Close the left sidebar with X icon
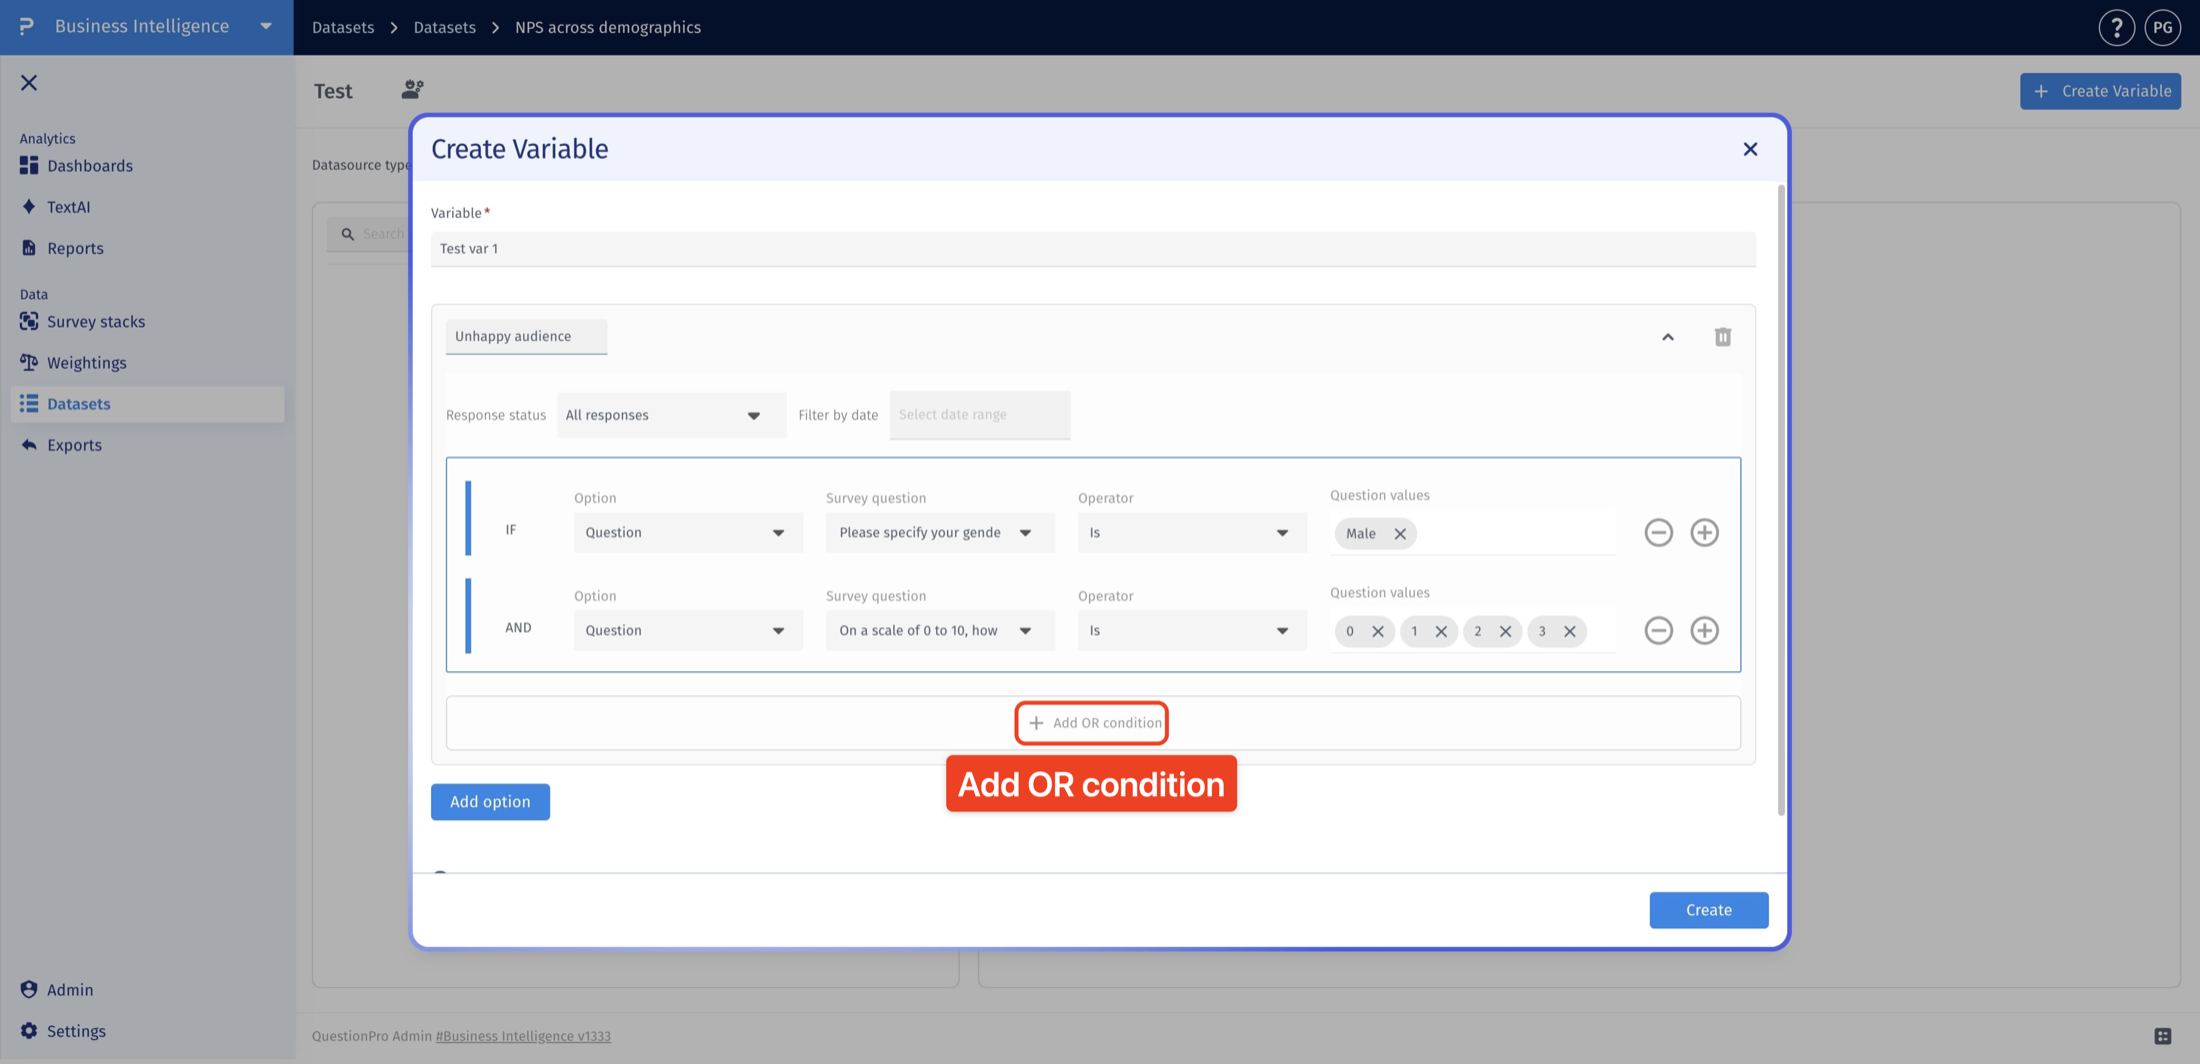Screen dimensions: 2200x1064 click(x=29, y=83)
